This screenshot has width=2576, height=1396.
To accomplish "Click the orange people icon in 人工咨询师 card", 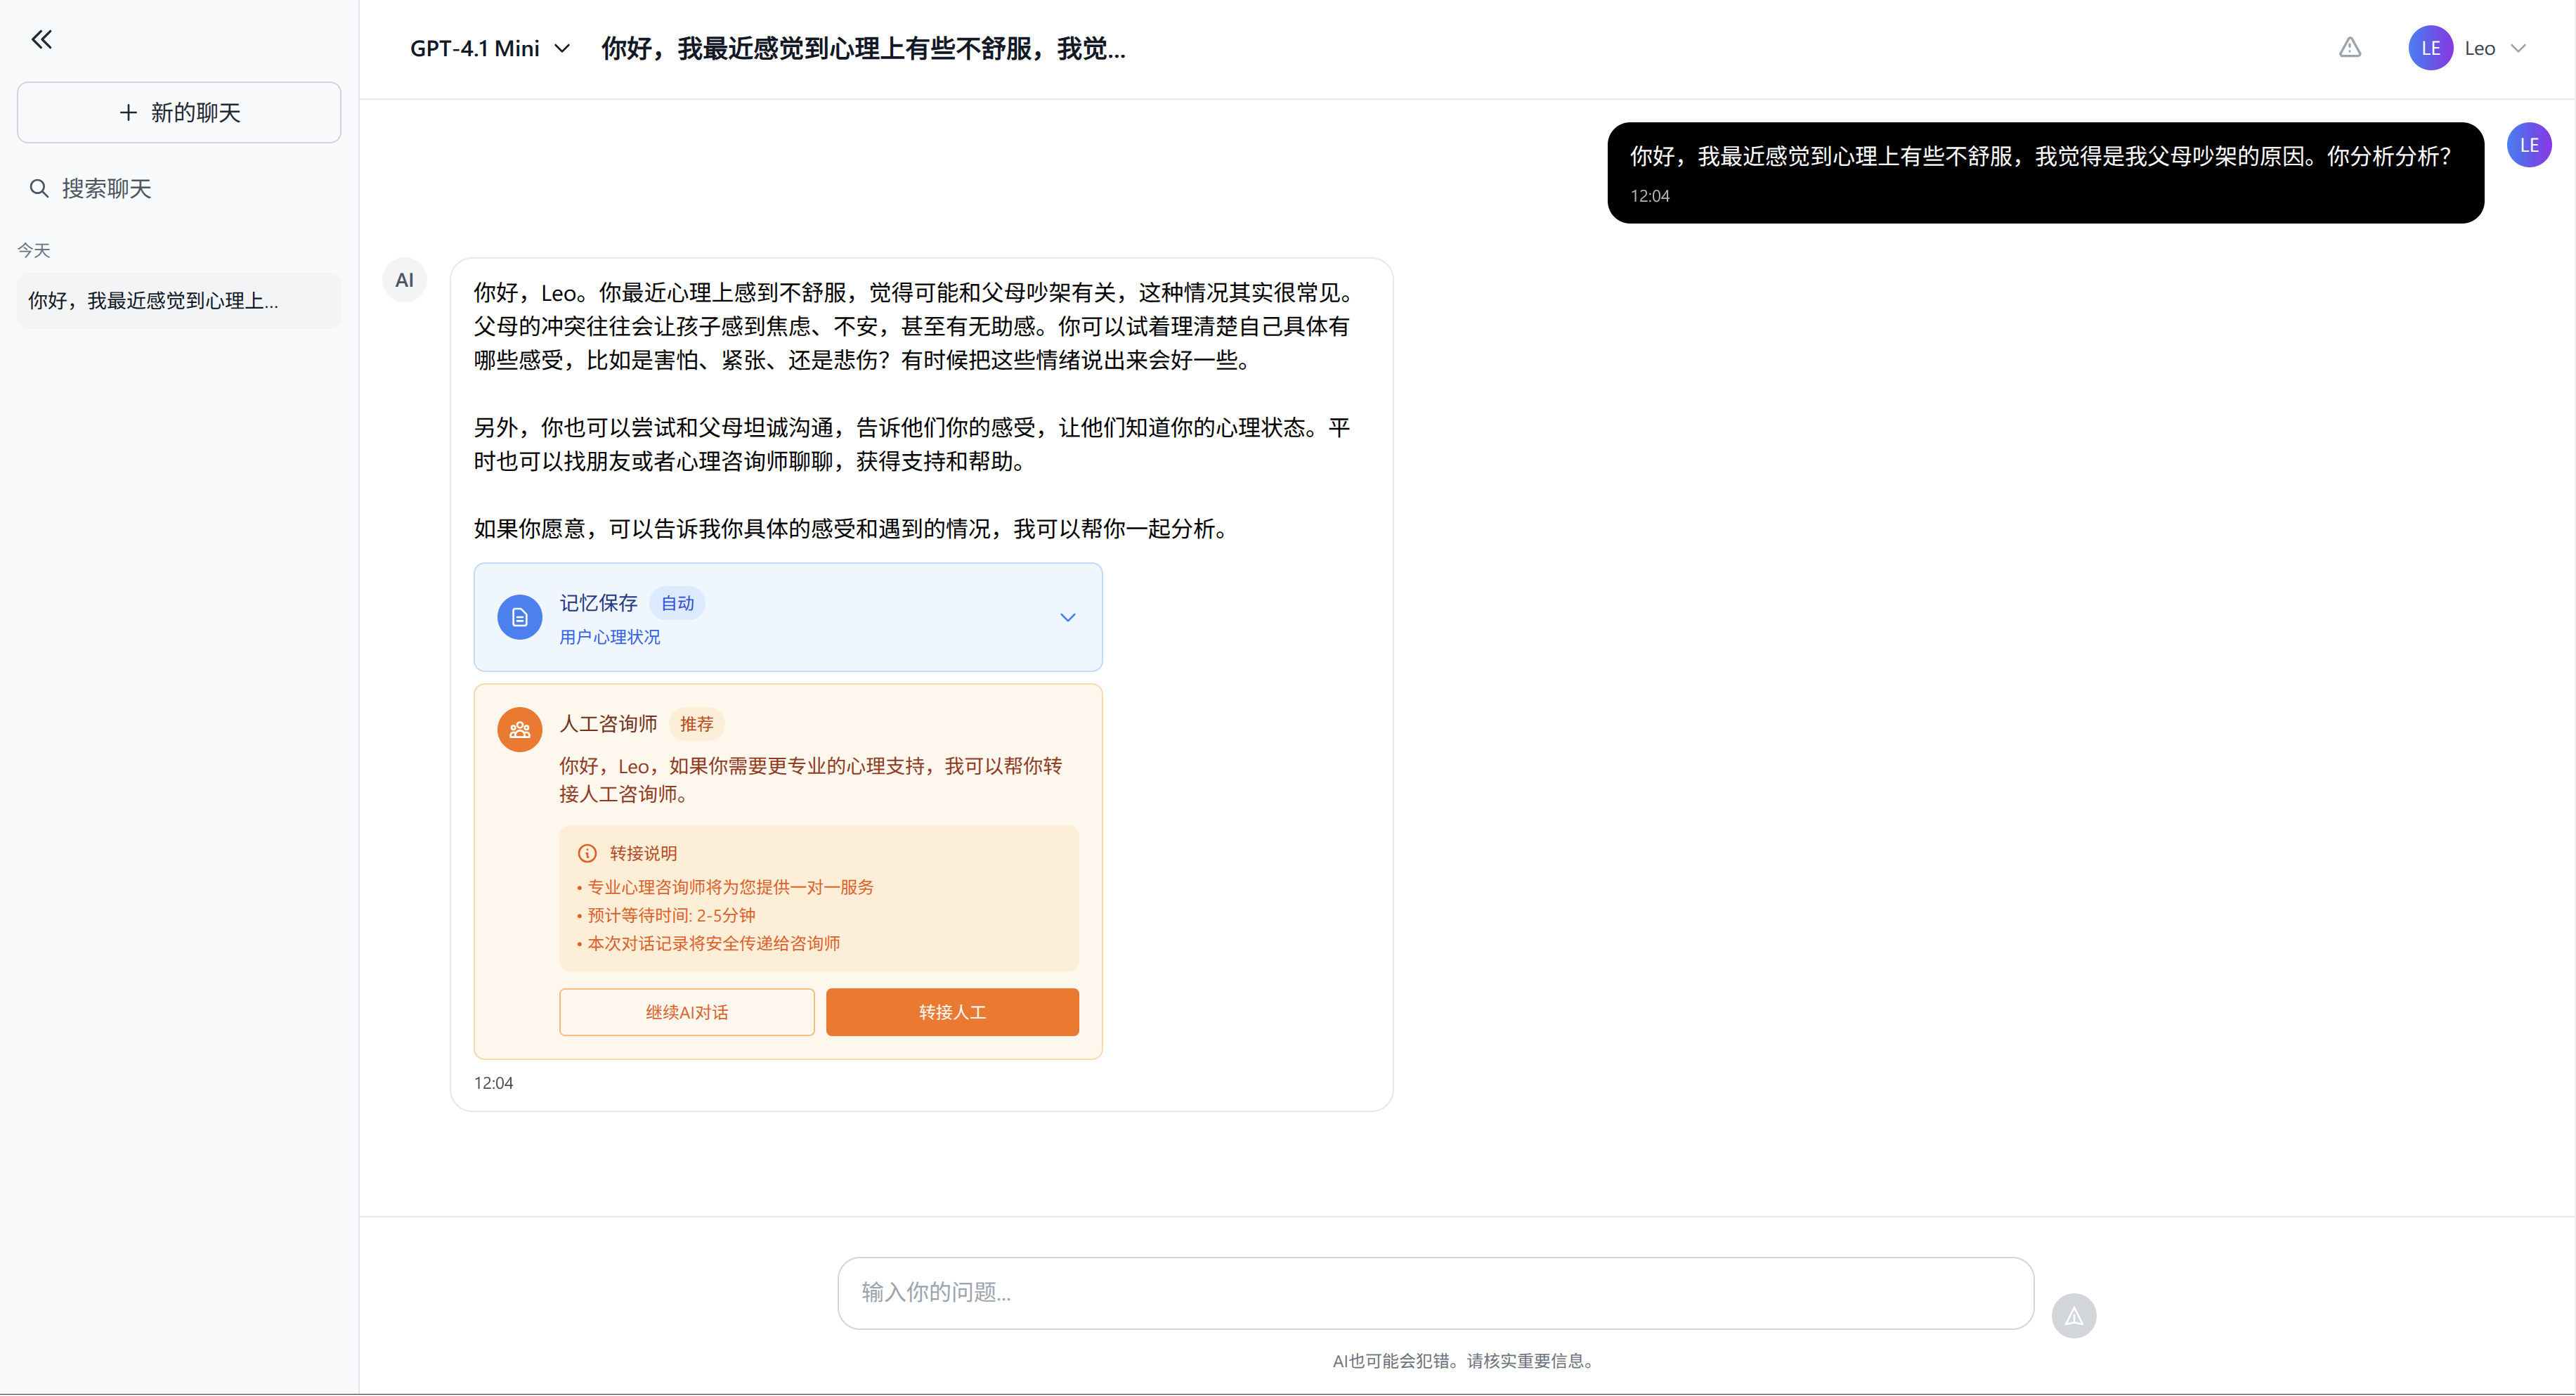I will [519, 729].
